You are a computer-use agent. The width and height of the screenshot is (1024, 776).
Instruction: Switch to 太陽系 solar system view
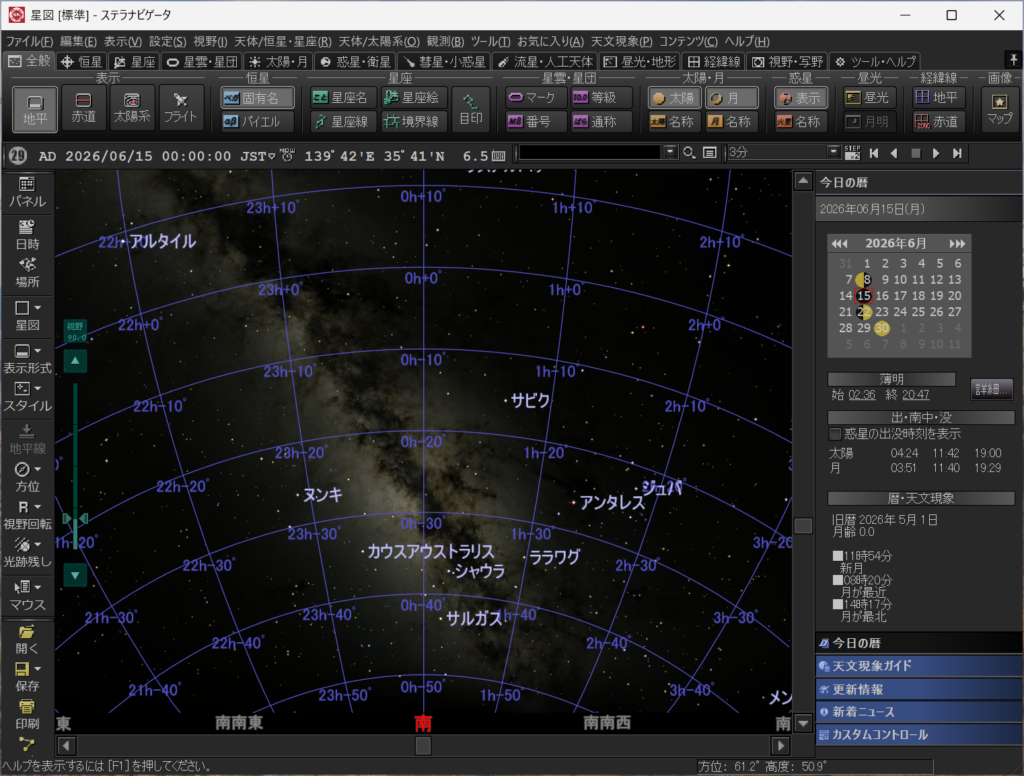(x=132, y=108)
